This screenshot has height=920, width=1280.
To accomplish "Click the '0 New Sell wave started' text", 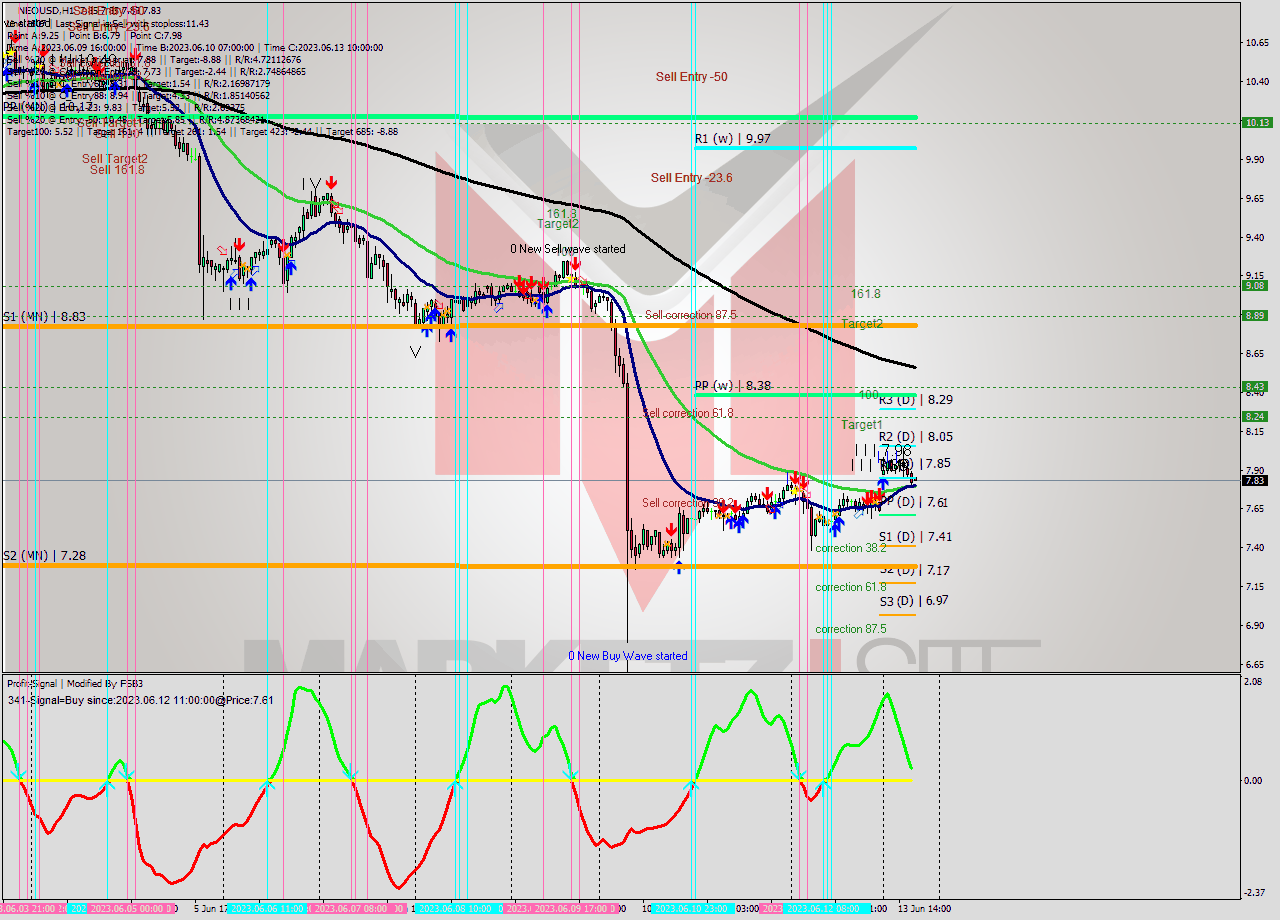I will click(568, 249).
